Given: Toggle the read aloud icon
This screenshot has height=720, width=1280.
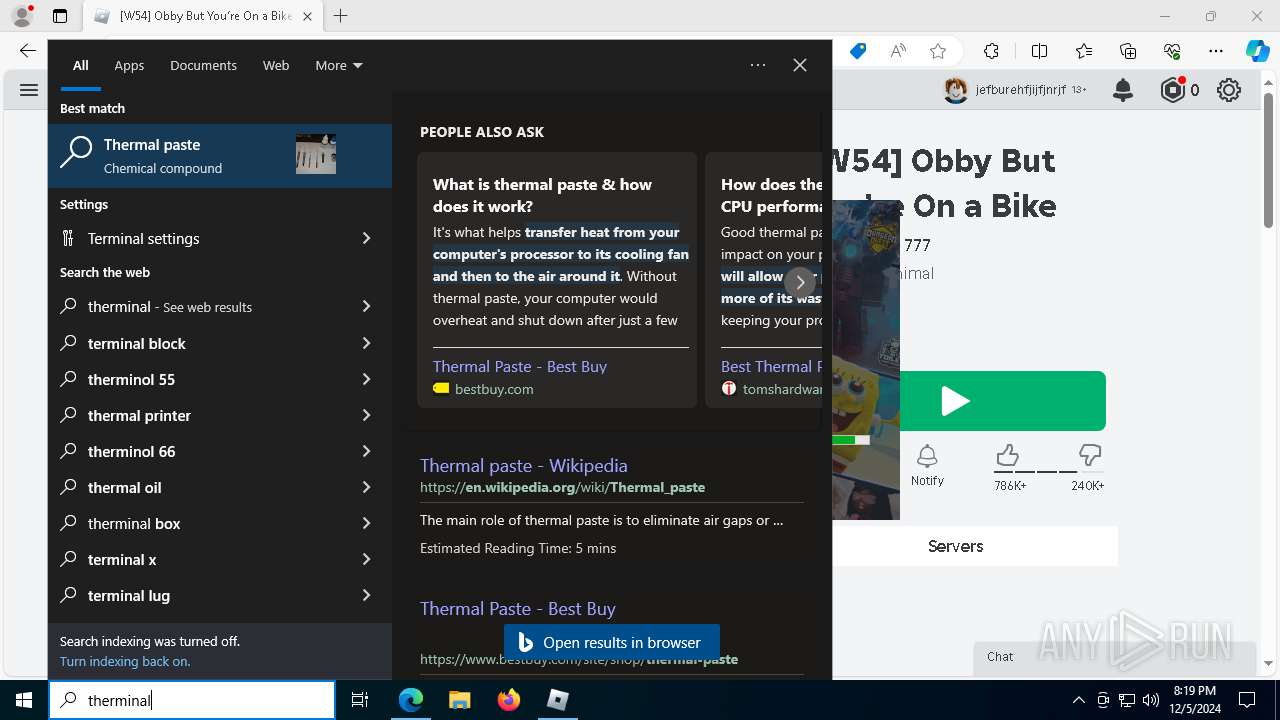Looking at the screenshot, I should 898,51.
